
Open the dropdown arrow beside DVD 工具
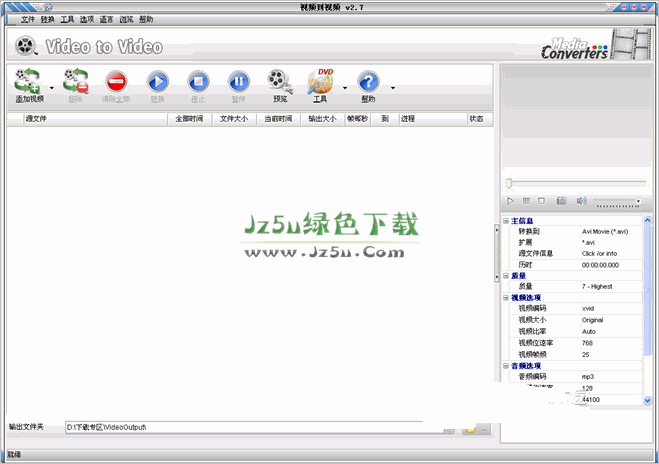pyautogui.click(x=345, y=87)
